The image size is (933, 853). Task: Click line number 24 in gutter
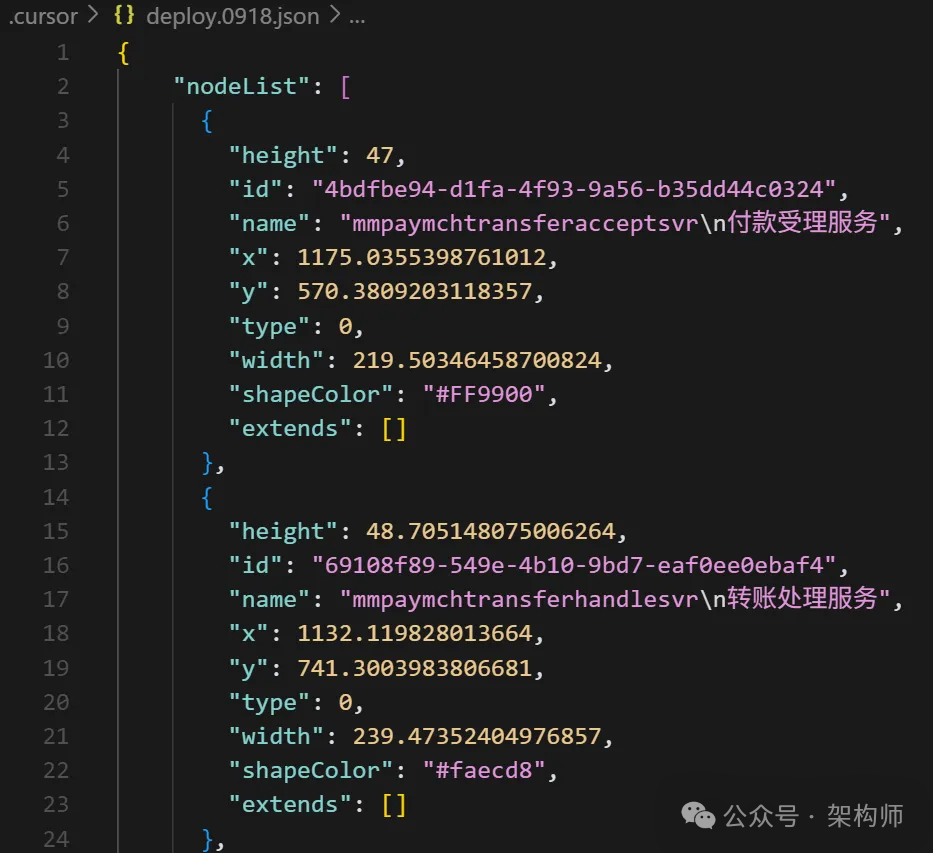coord(57,839)
